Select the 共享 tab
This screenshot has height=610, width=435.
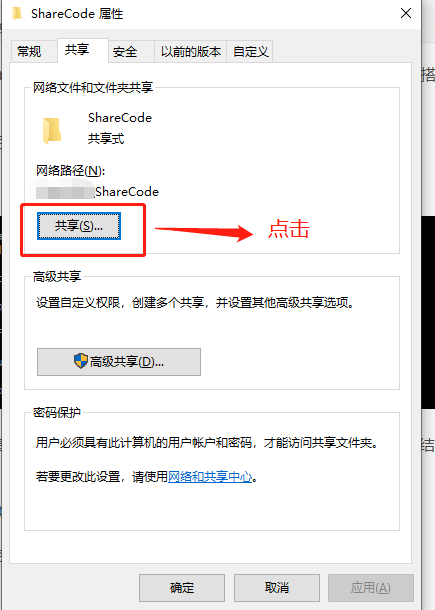coord(77,50)
